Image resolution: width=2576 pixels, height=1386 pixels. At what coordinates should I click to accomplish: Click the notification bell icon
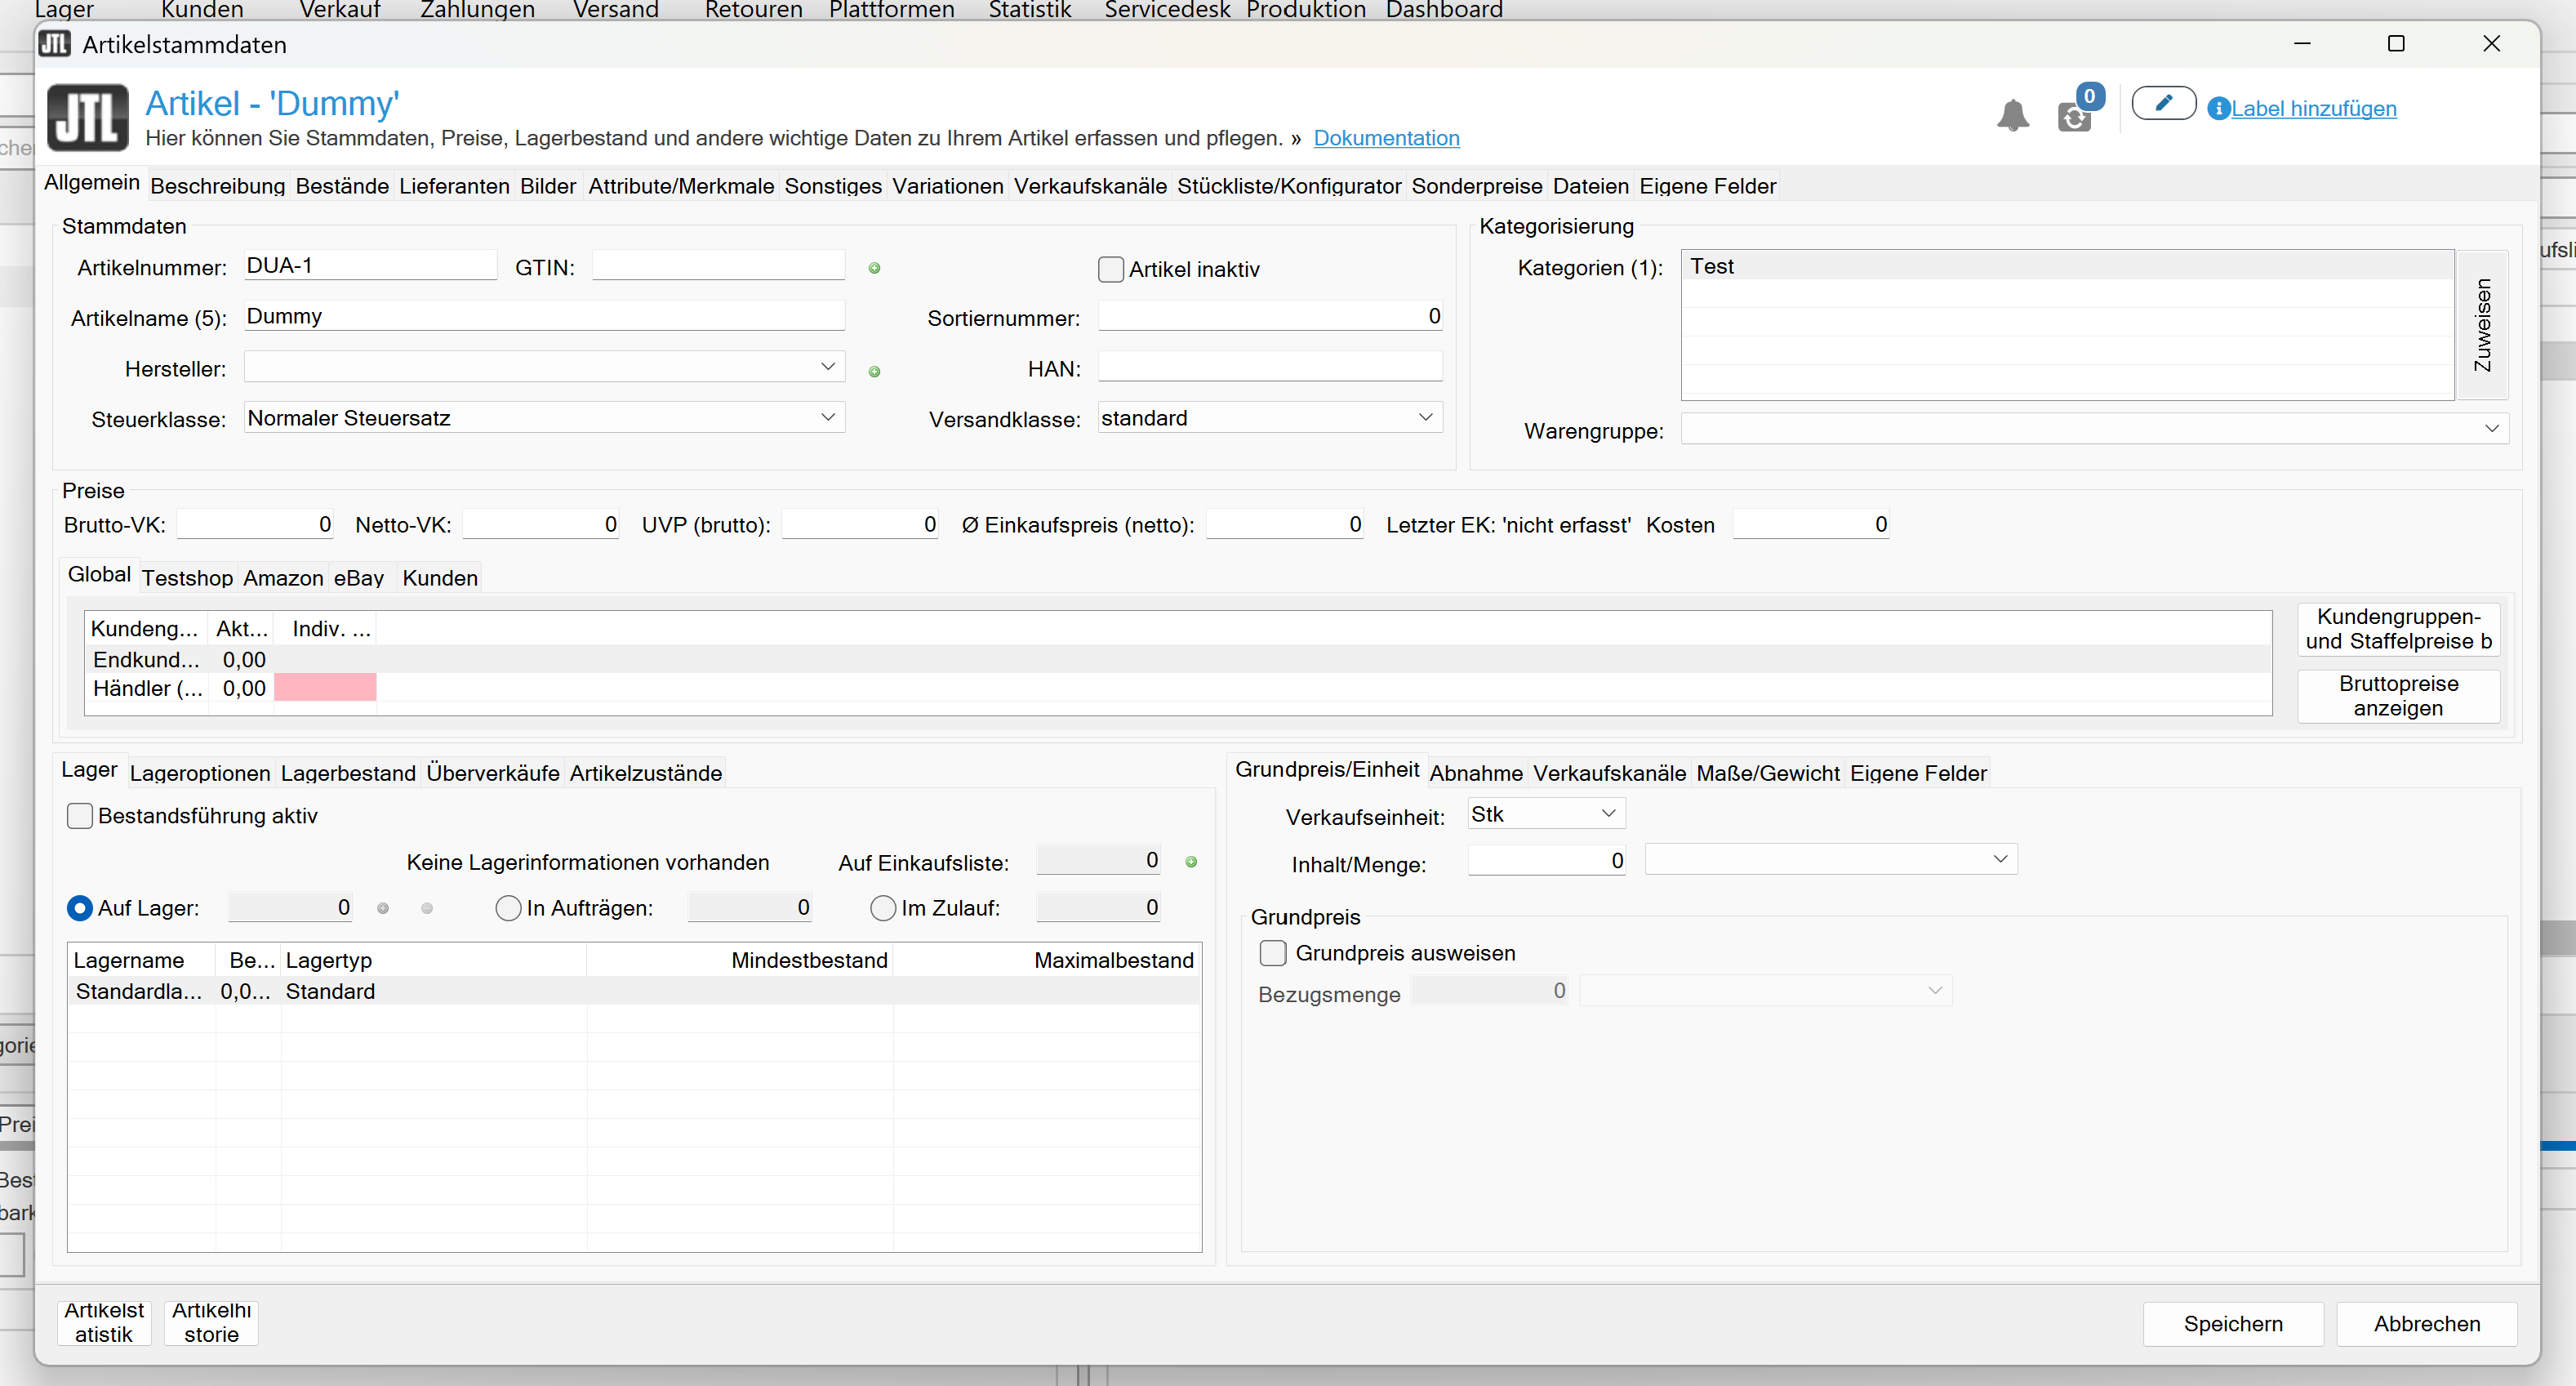tap(2012, 115)
